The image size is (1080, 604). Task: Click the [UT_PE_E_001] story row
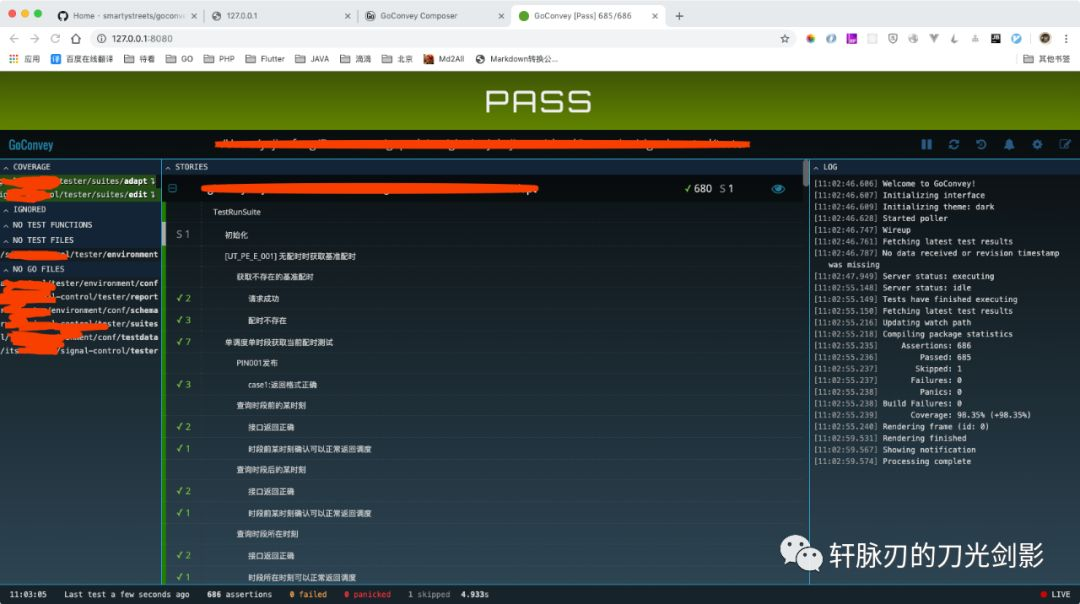tap(484, 256)
